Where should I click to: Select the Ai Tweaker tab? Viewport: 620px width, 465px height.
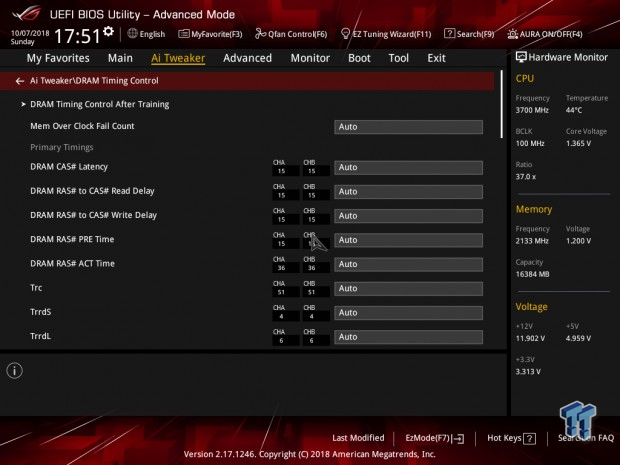point(178,58)
